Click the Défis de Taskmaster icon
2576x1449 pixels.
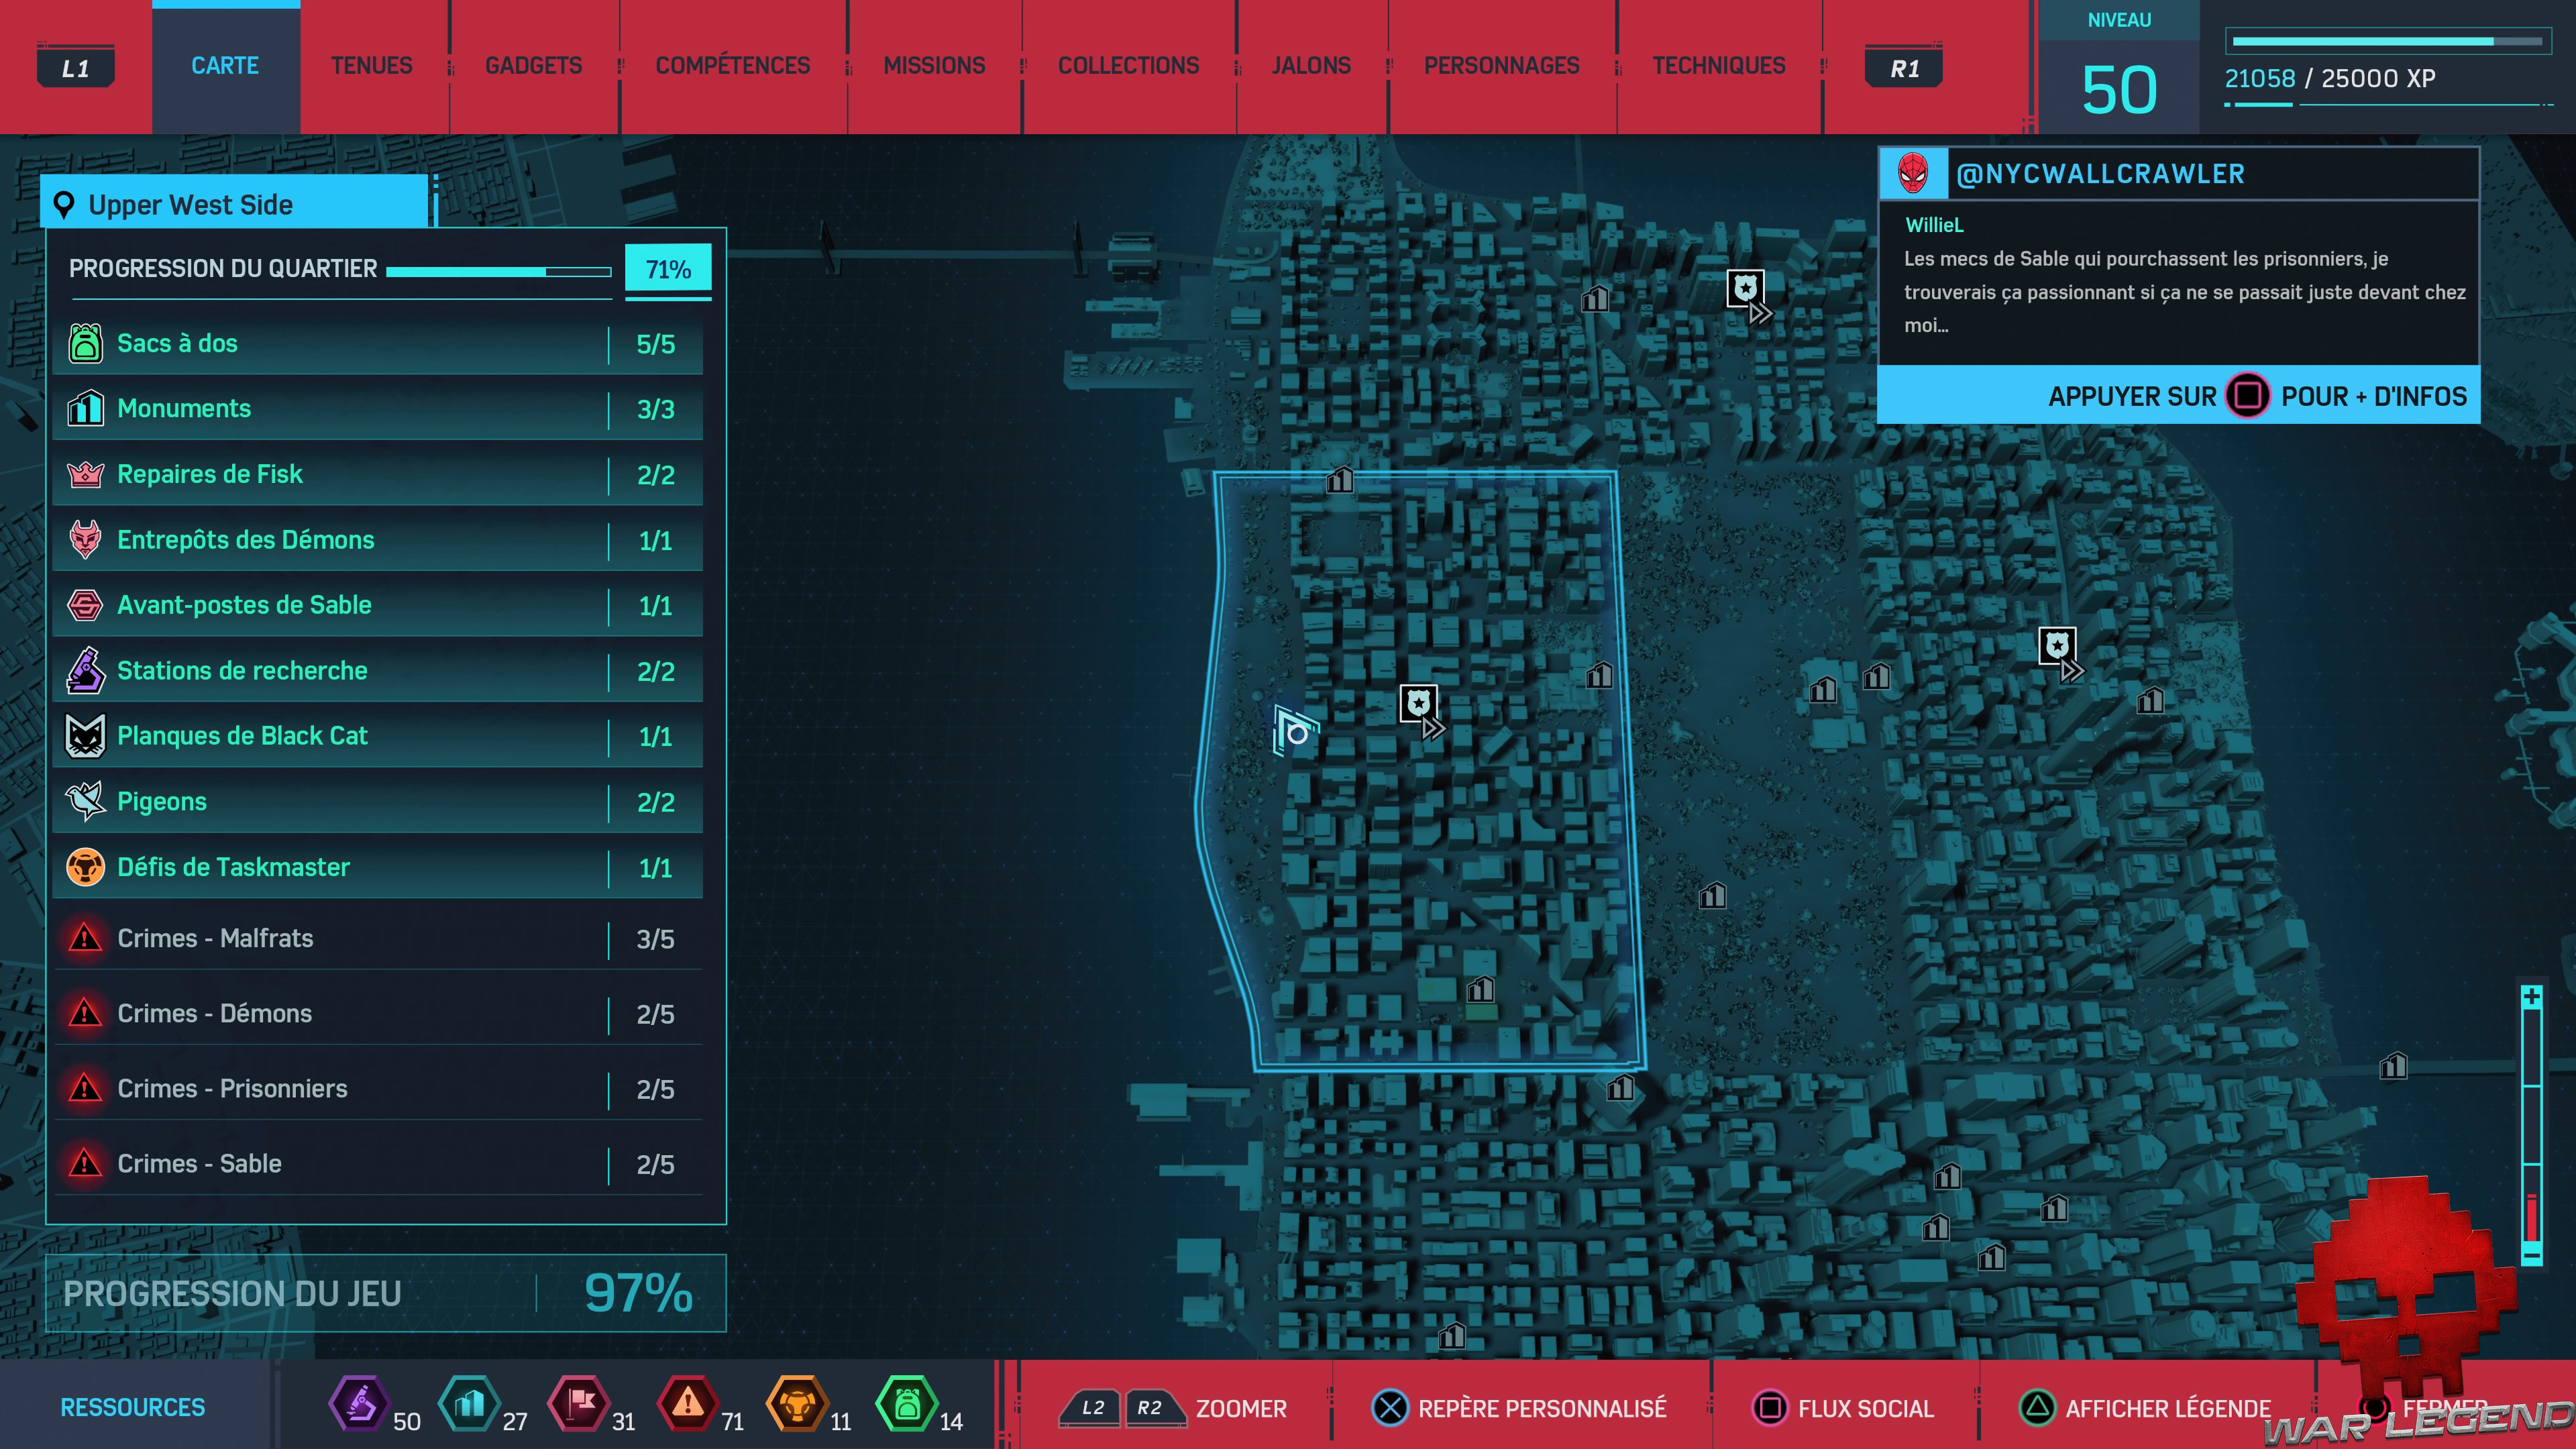tap(85, 867)
